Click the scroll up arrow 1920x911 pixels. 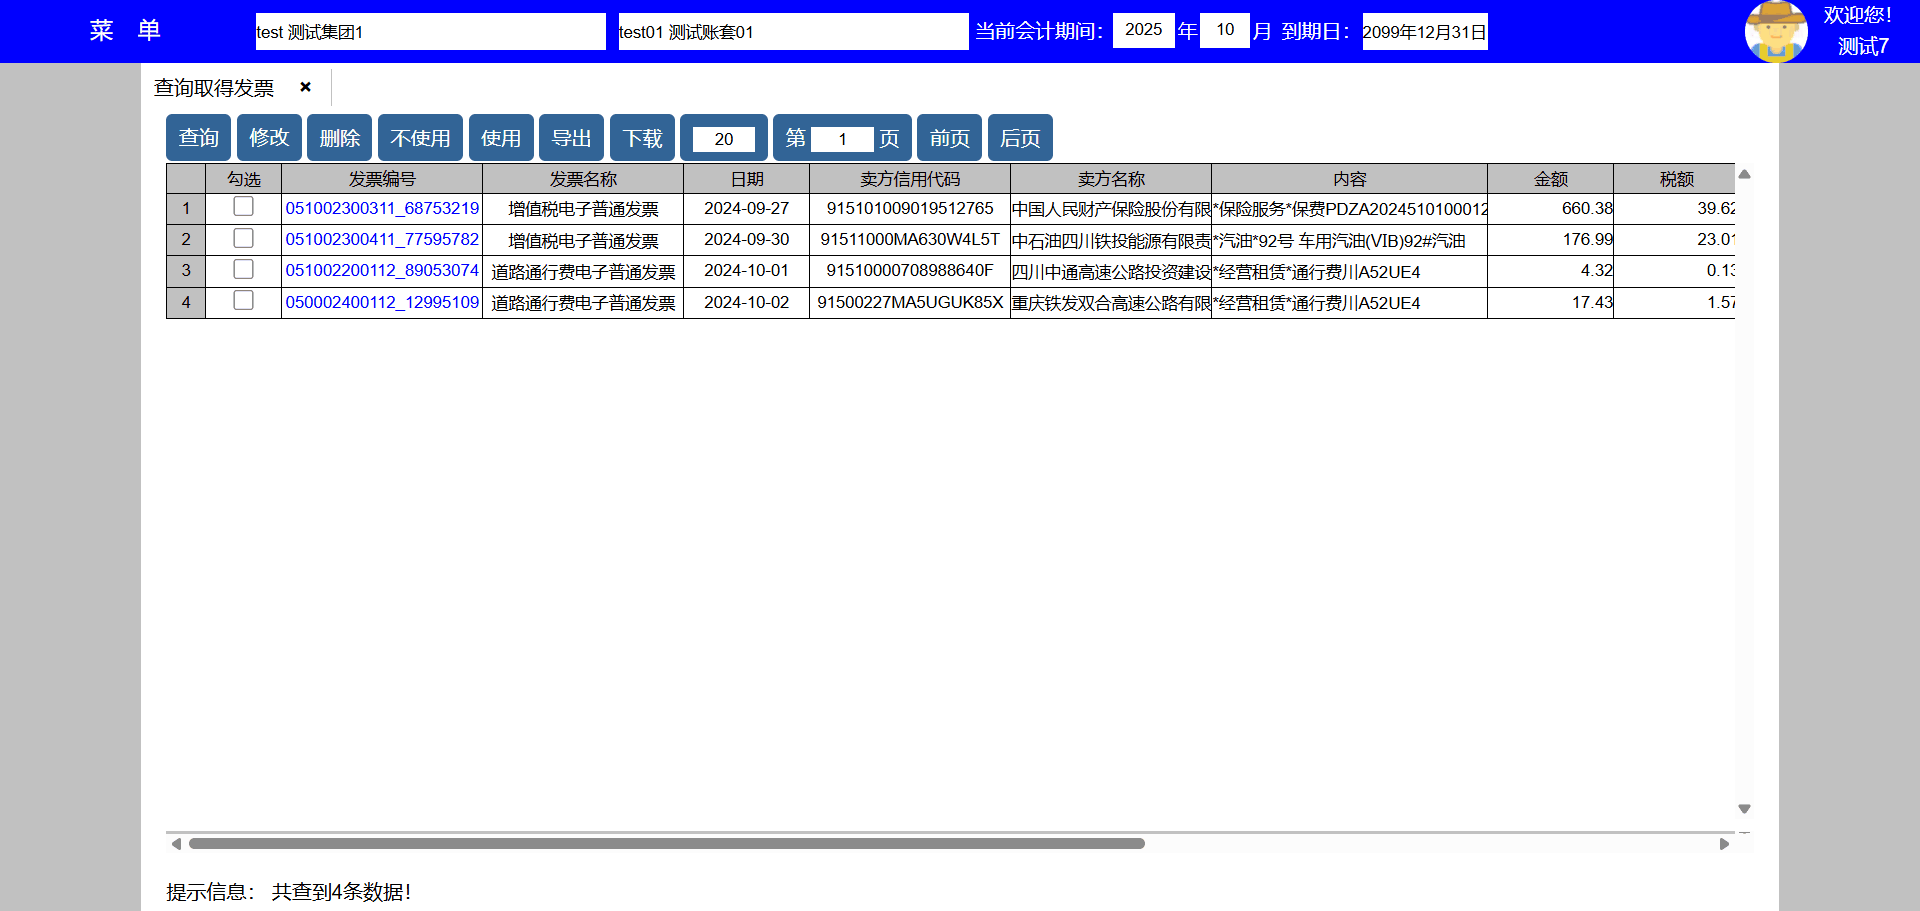1744,174
